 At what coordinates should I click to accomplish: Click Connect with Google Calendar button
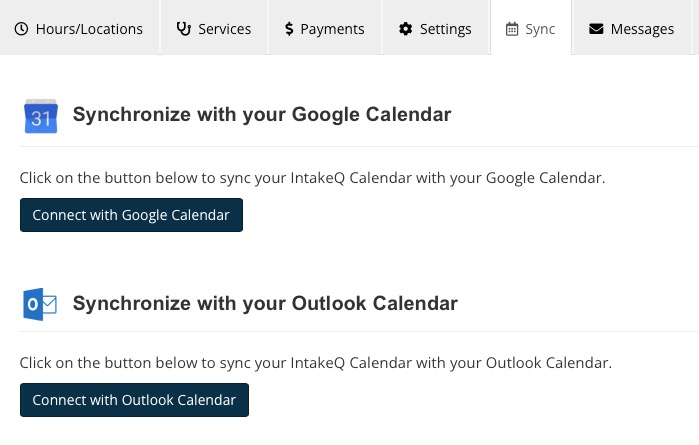tap(132, 215)
